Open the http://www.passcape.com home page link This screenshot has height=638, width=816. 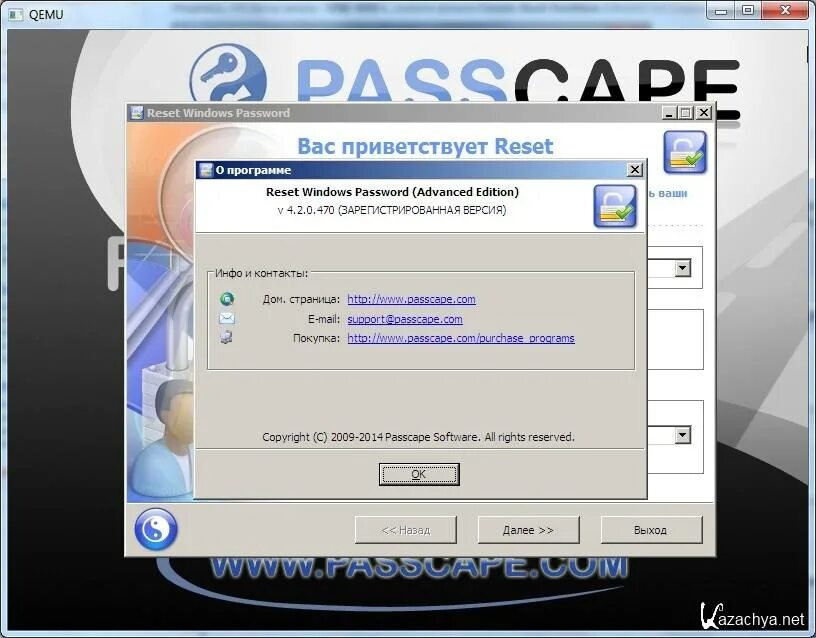411,299
